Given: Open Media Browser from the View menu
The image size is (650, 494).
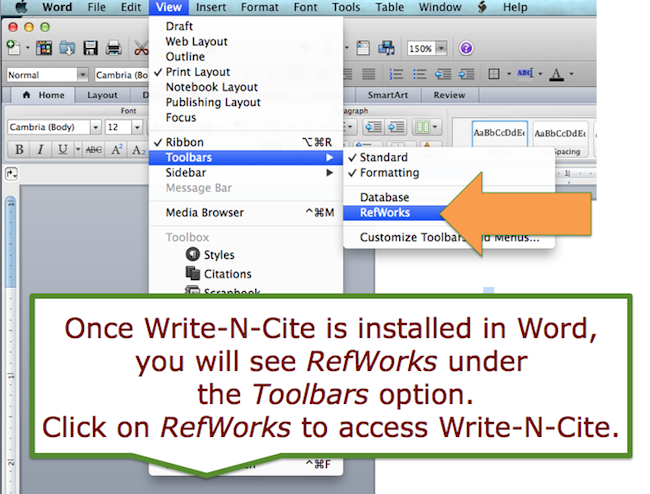Looking at the screenshot, I should click(205, 212).
